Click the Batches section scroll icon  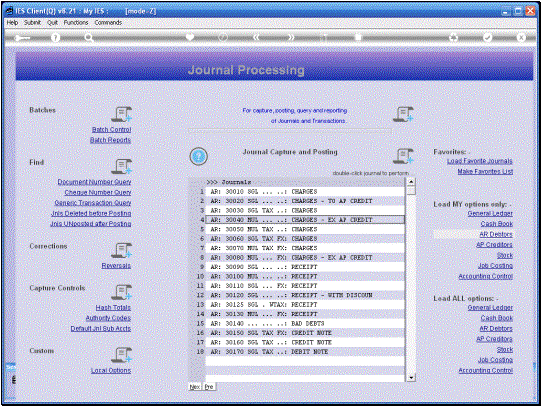click(x=122, y=114)
